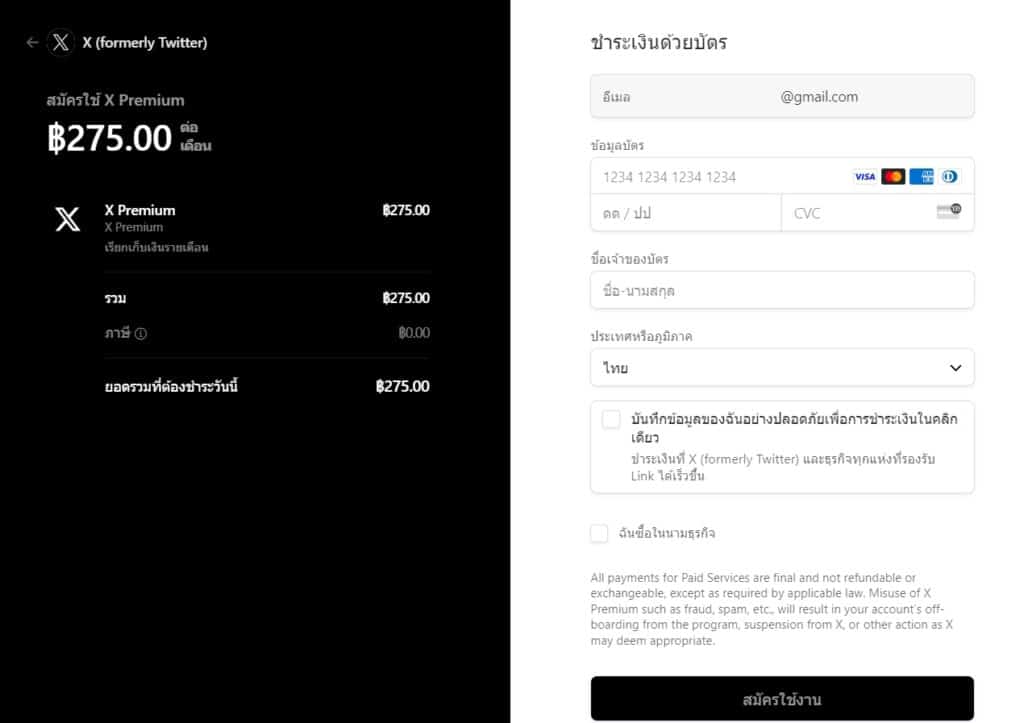
Task: Click the card number field
Action: point(720,177)
